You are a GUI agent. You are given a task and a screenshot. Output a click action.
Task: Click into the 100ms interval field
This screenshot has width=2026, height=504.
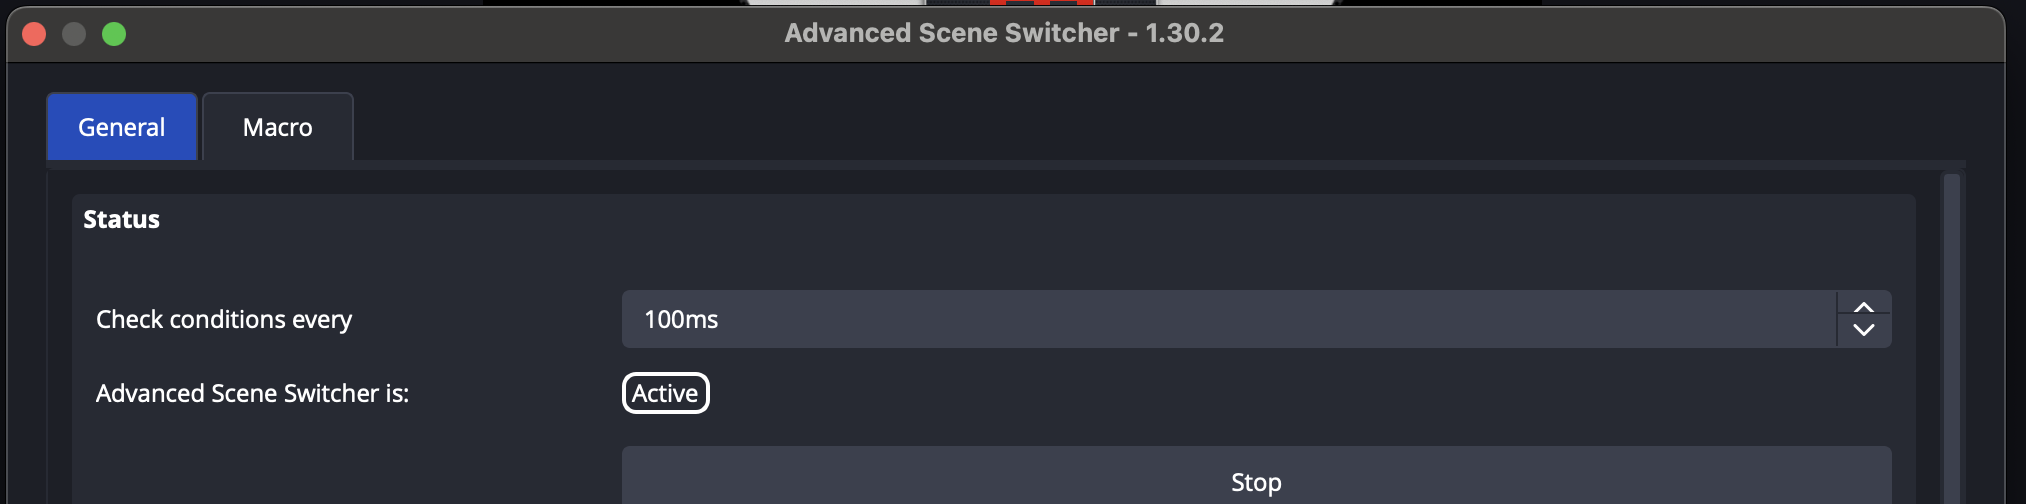[x=1229, y=319]
